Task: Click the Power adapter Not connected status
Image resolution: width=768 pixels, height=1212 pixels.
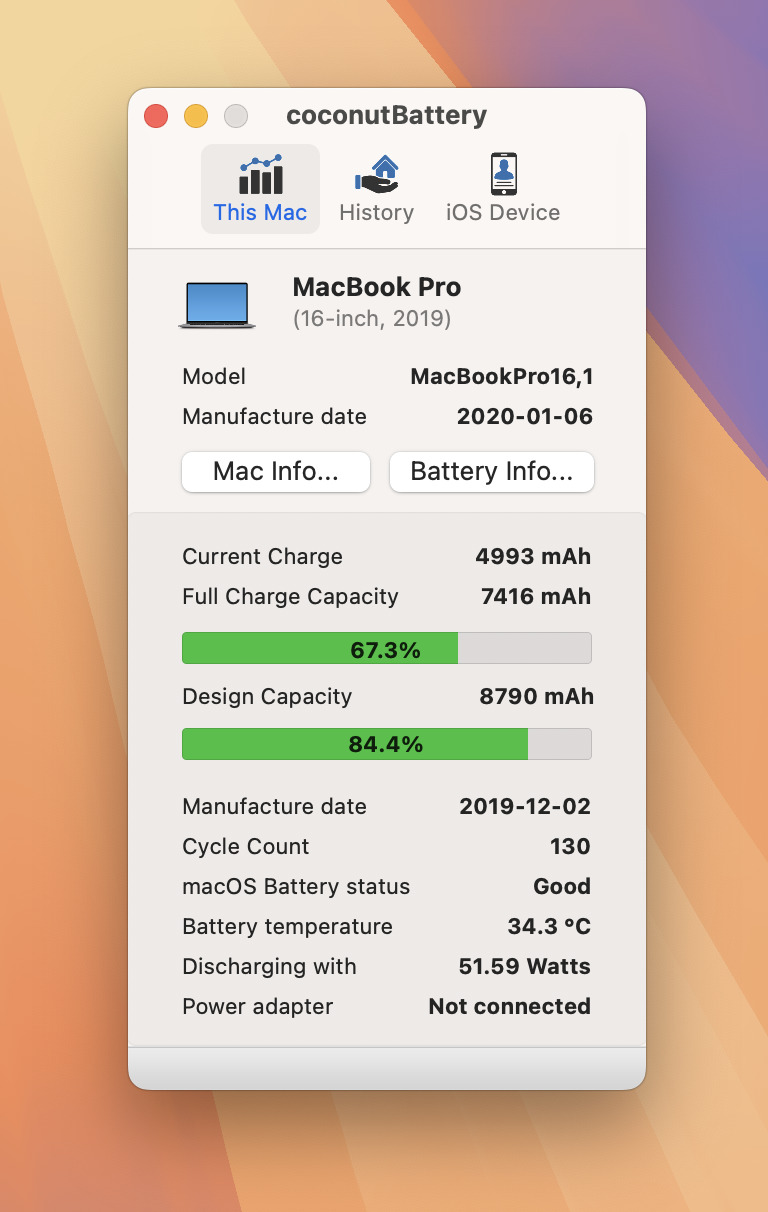Action: (509, 1007)
